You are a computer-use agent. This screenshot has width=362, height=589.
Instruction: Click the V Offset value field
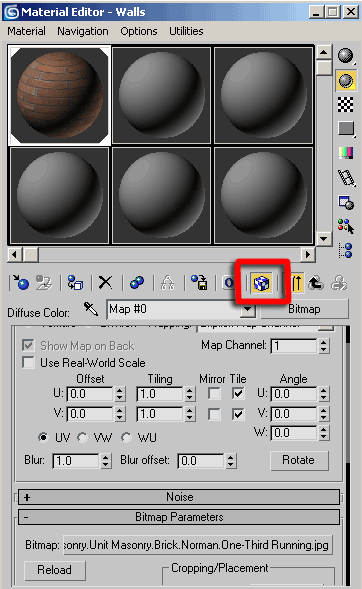coord(90,414)
